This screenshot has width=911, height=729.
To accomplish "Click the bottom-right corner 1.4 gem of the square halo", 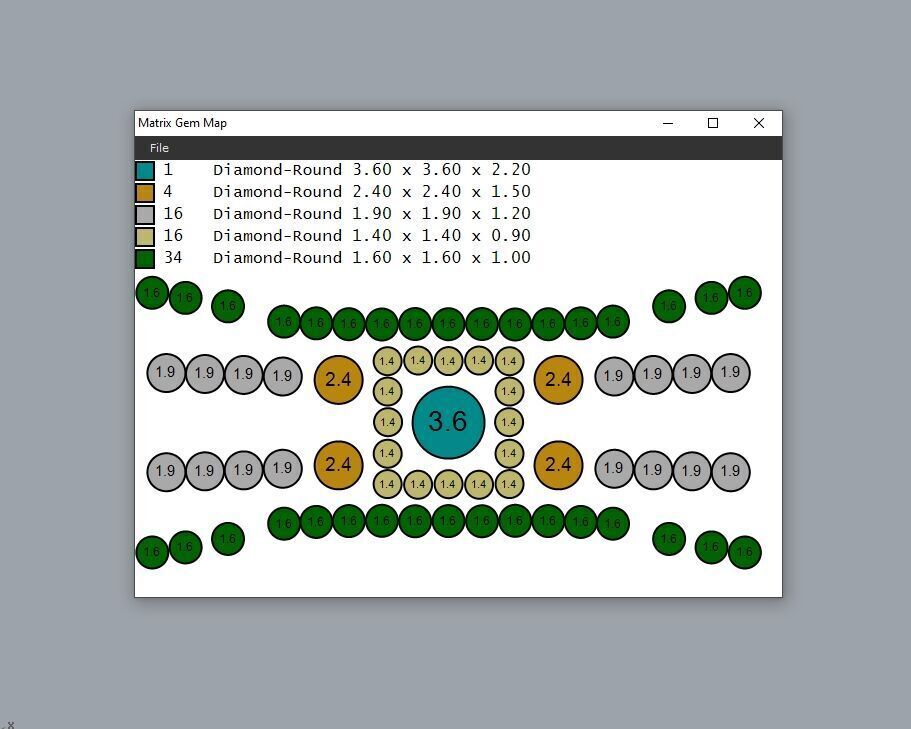I will click(x=510, y=484).
